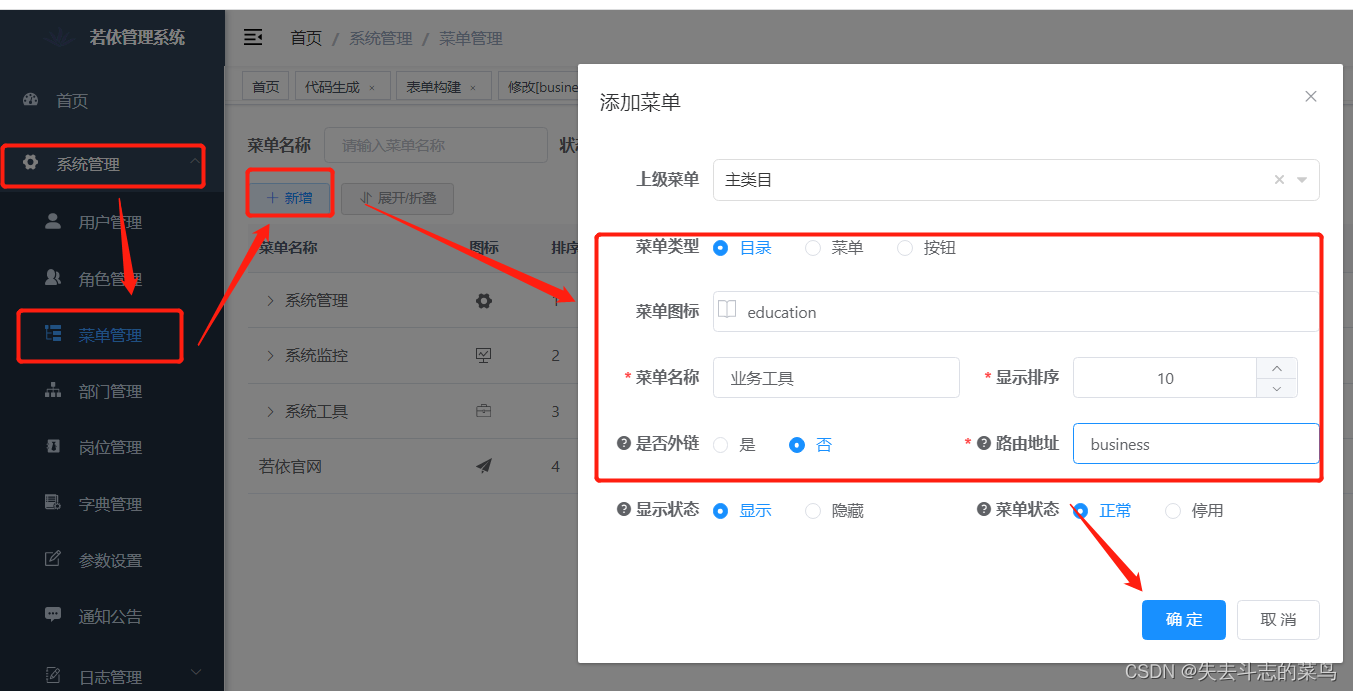Select the 字典管理 dictionary icon
1353x691 pixels.
[54, 503]
